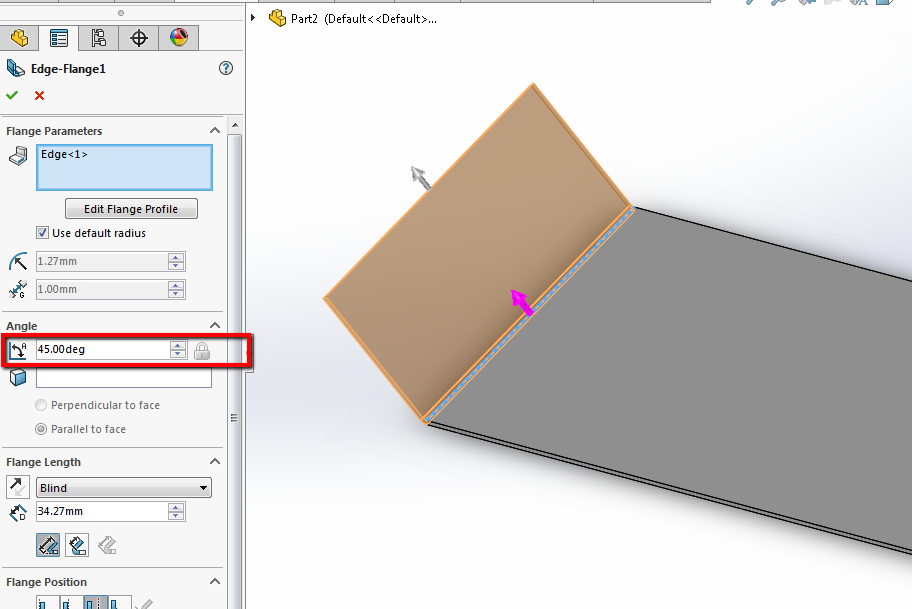Click the face selection cube icon
Screen dimensions: 912x609
pos(18,377)
